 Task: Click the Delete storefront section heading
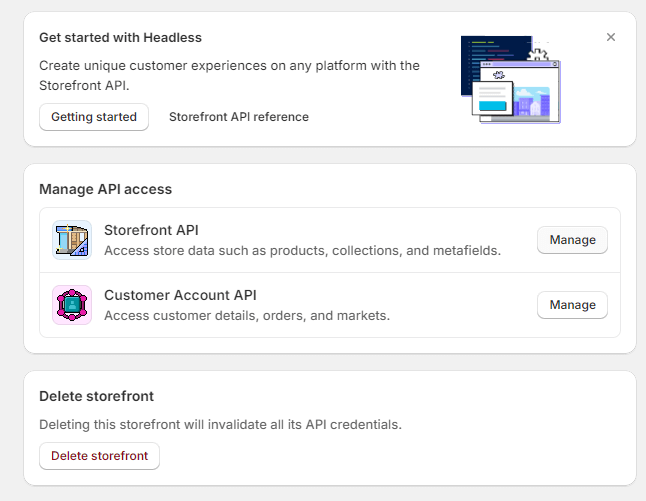click(96, 396)
